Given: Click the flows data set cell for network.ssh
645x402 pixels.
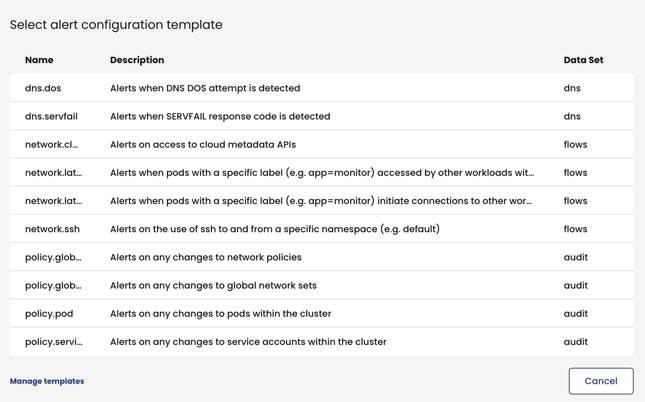Looking at the screenshot, I should pyautogui.click(x=575, y=229).
